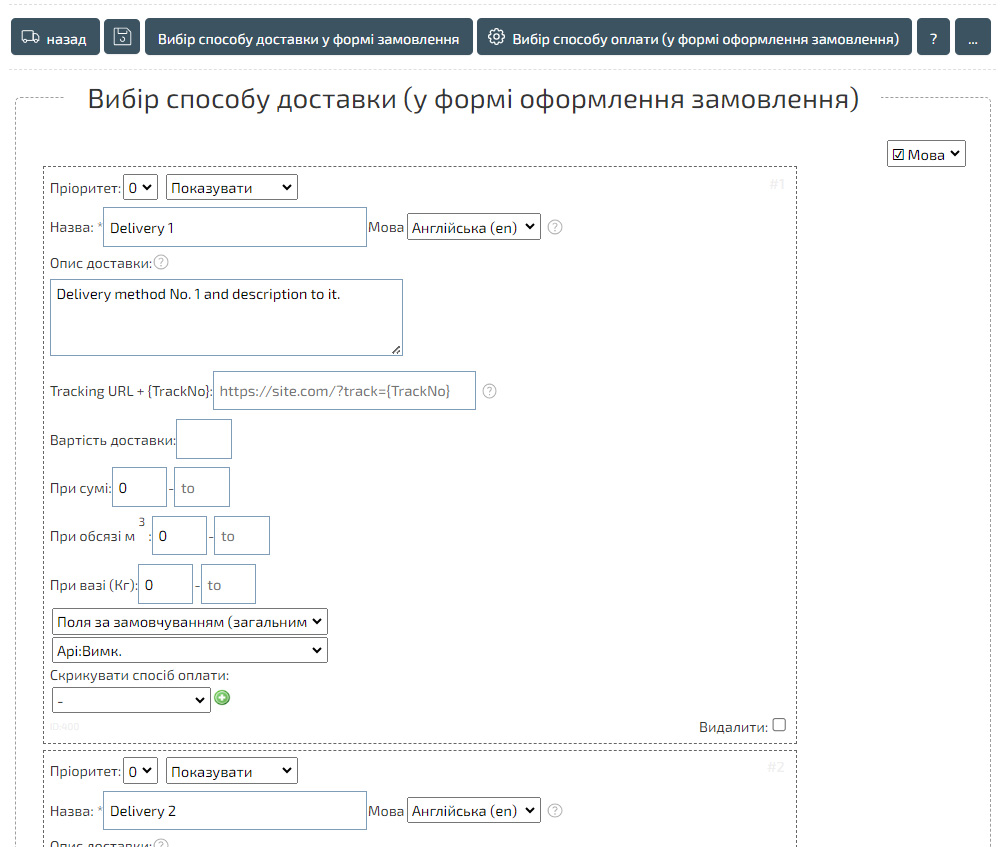Viewport: 1002px width, 847px height.
Task: Open Вибір способу оплати settings tab
Action: point(694,38)
